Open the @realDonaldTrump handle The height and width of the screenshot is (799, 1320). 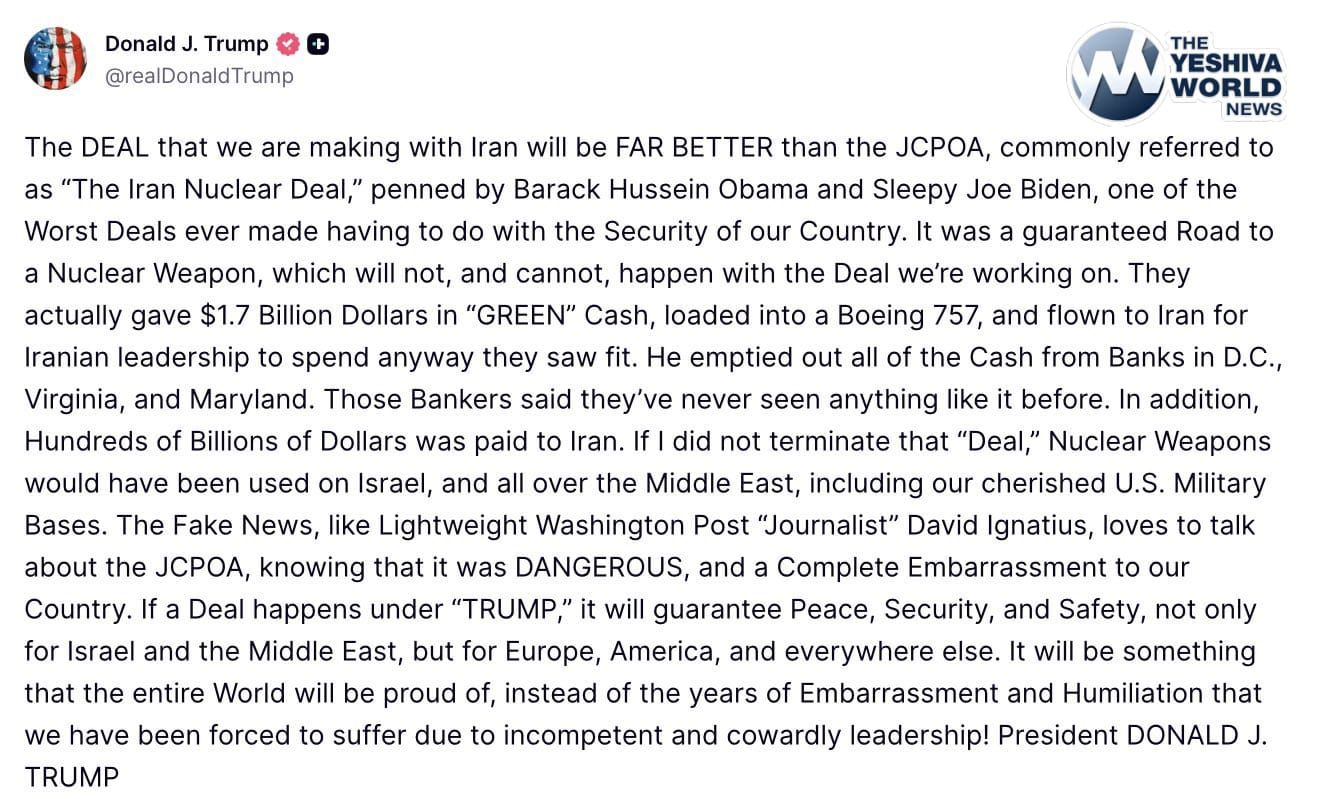199,76
